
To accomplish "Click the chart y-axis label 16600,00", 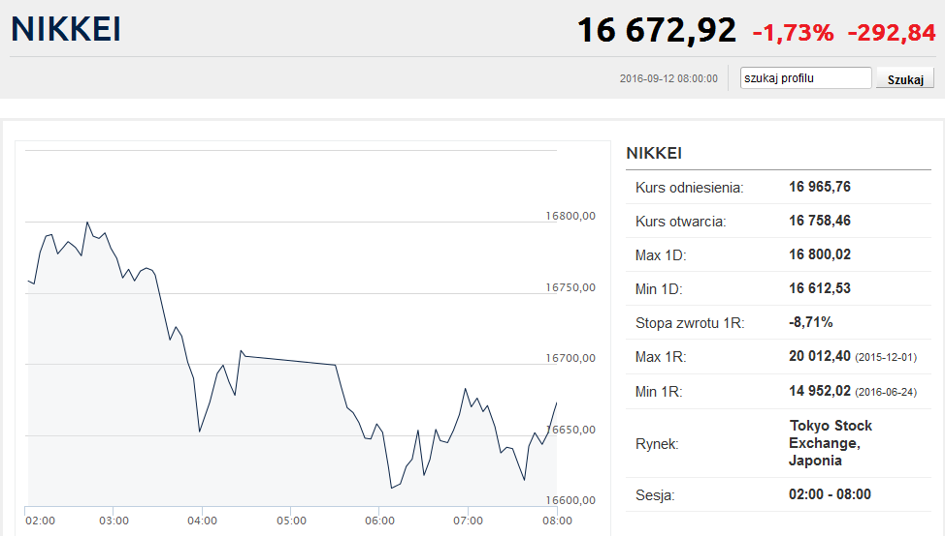I will (570, 500).
